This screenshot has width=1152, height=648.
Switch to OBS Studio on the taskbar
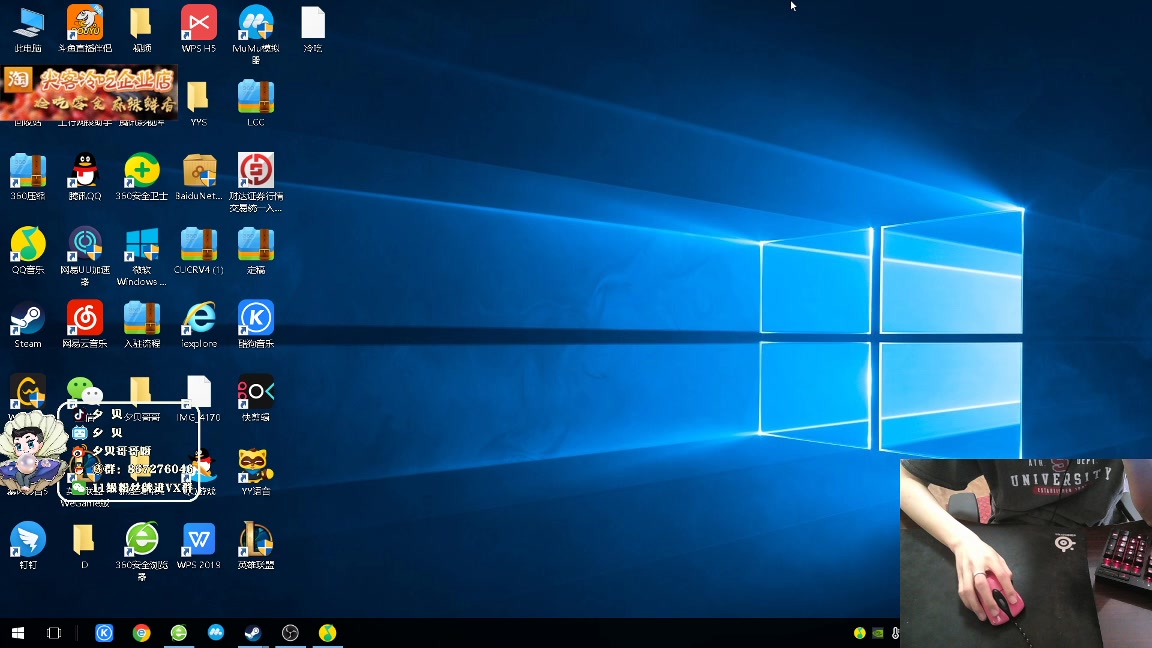pyautogui.click(x=290, y=633)
